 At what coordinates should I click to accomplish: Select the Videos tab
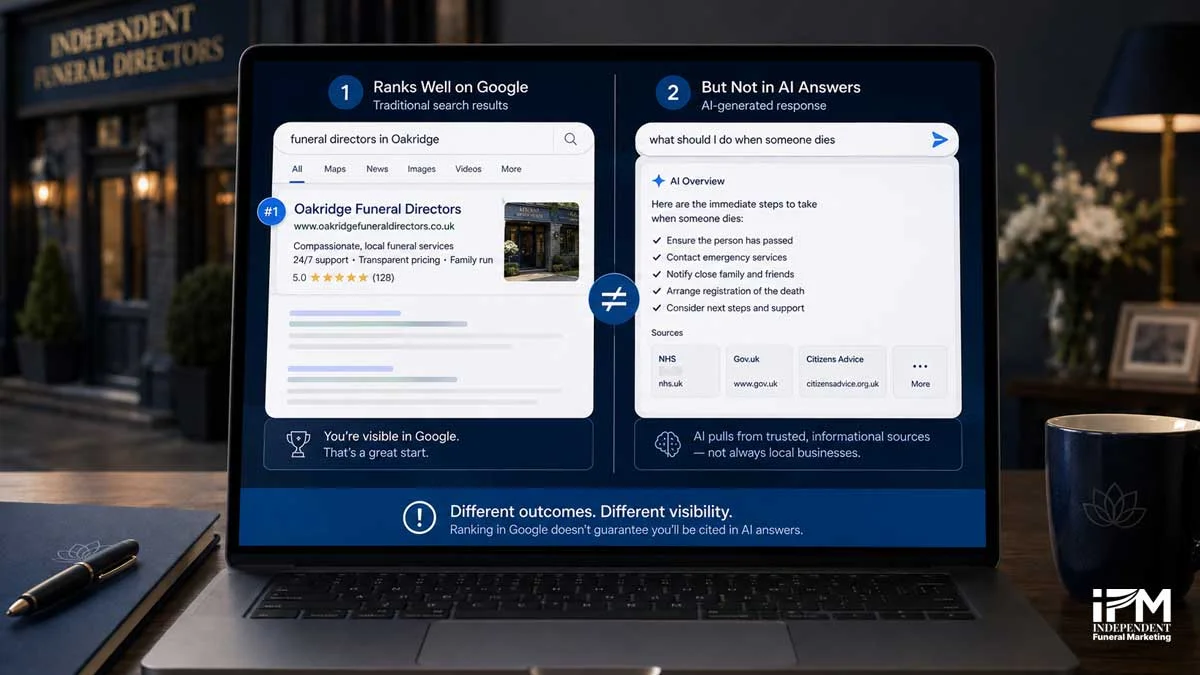pyautogui.click(x=468, y=169)
